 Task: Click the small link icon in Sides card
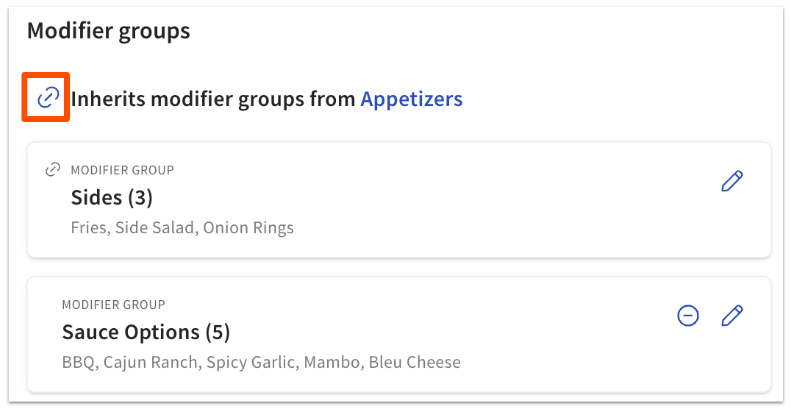(x=54, y=170)
